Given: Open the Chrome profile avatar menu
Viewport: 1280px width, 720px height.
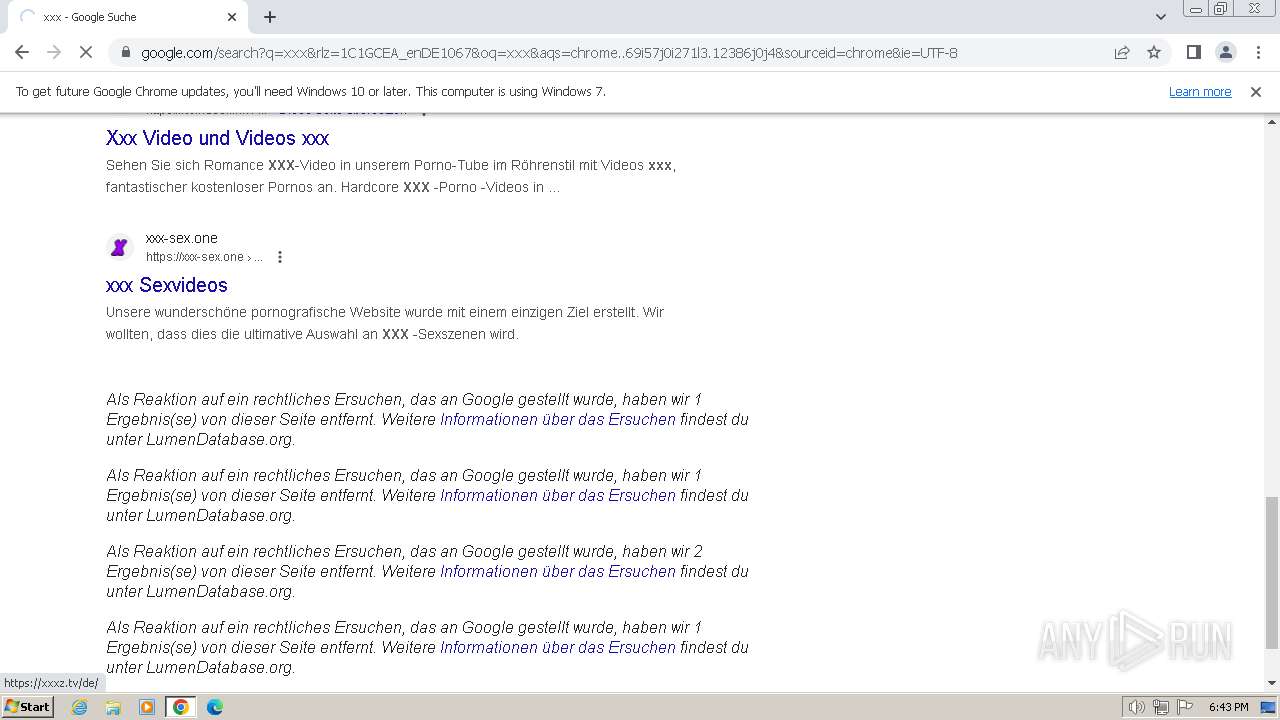Looking at the screenshot, I should pos(1225,52).
